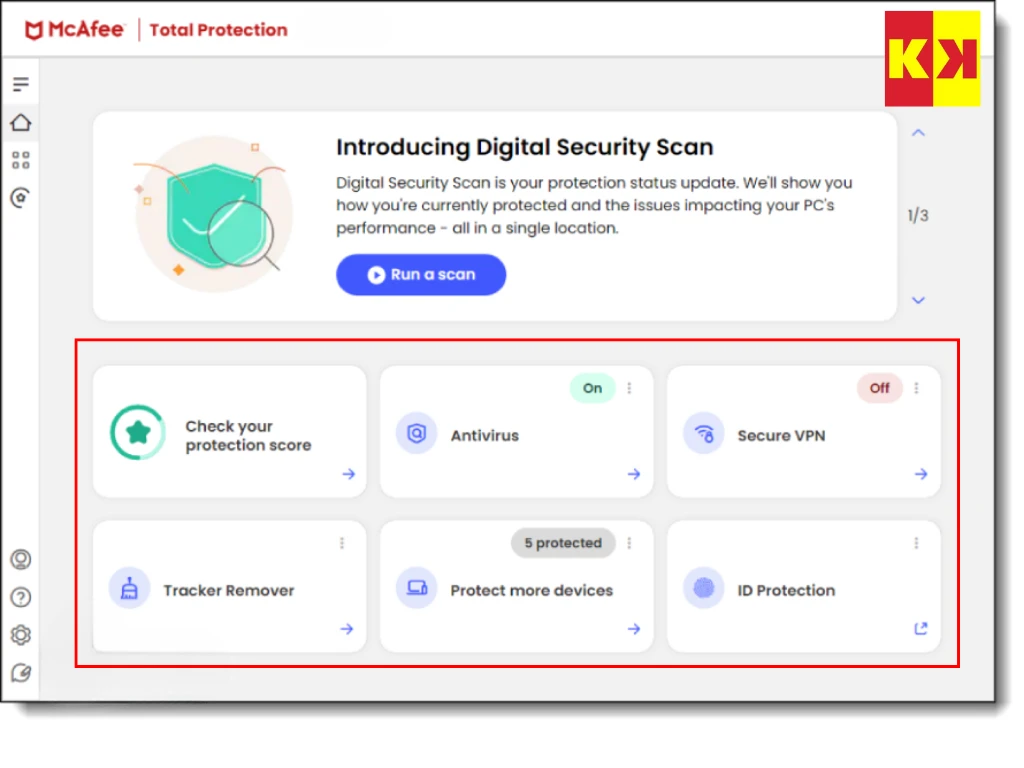
Task: Toggle Antivirus via the On status pill
Action: (x=592, y=388)
